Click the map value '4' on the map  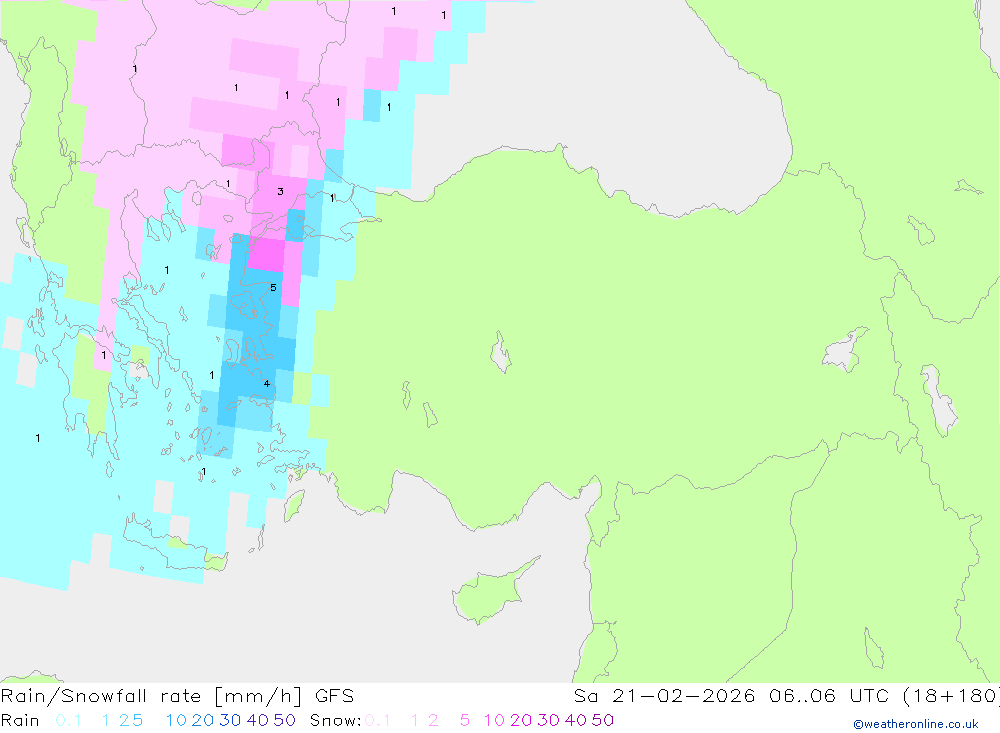point(267,383)
